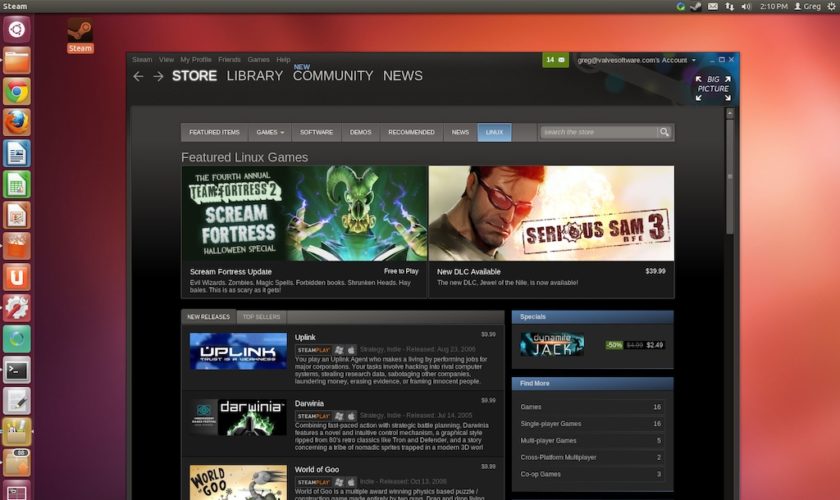Switch to the Top Sellers tab
This screenshot has height=500, width=840.
[261, 317]
